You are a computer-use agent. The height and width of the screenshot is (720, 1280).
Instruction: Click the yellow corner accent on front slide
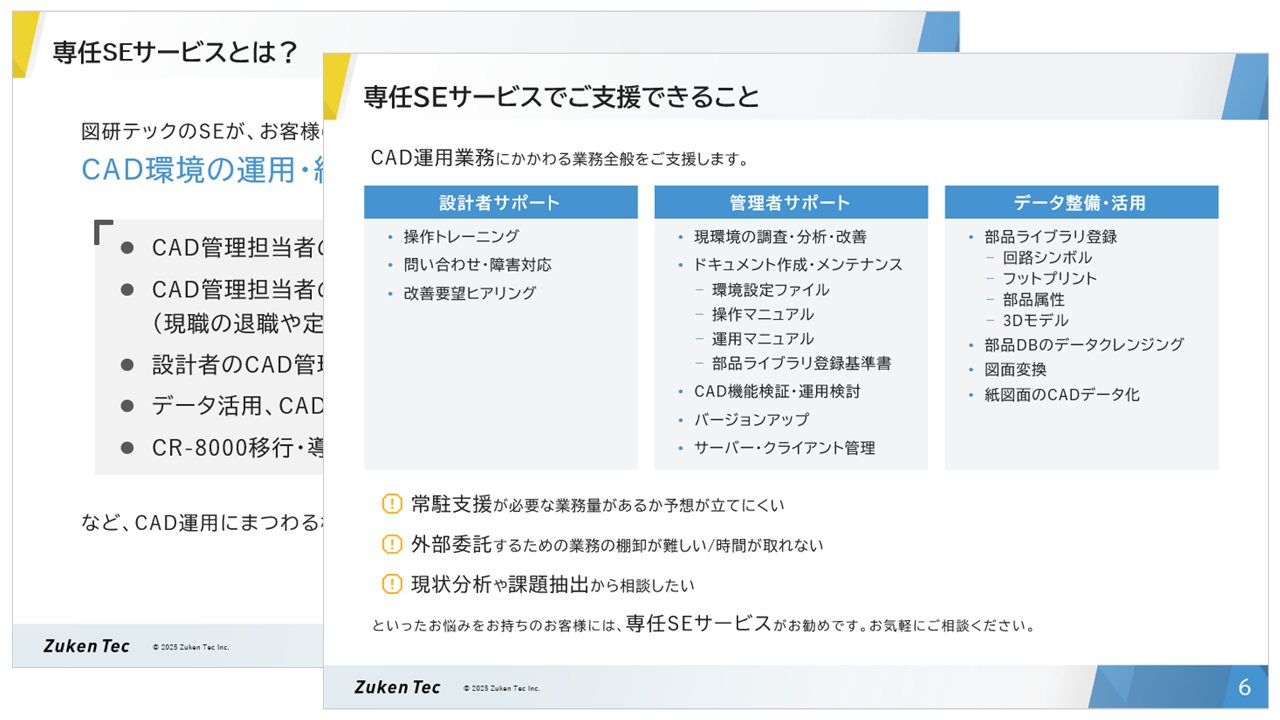[x=337, y=79]
